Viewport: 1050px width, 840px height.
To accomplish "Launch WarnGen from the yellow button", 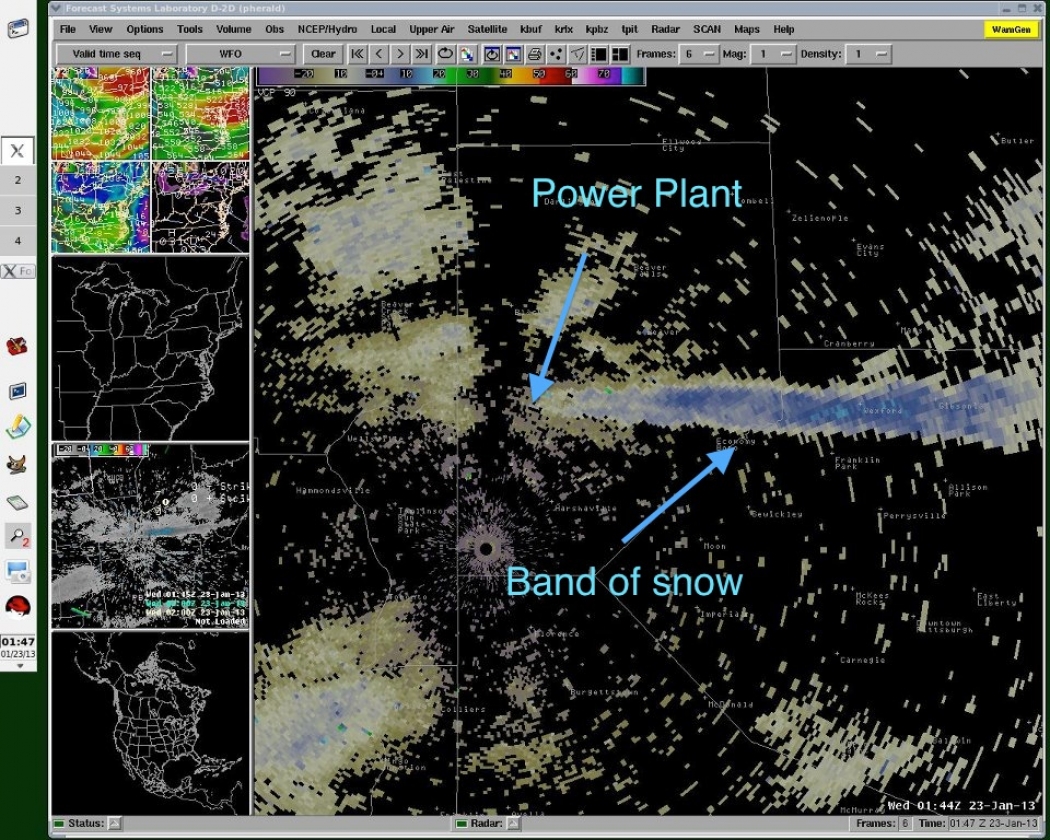I will [x=1013, y=31].
